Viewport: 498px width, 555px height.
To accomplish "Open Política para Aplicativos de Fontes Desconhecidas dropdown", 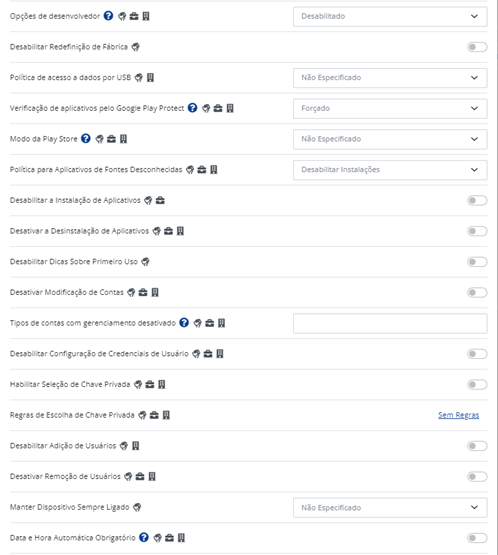I will [390, 170].
